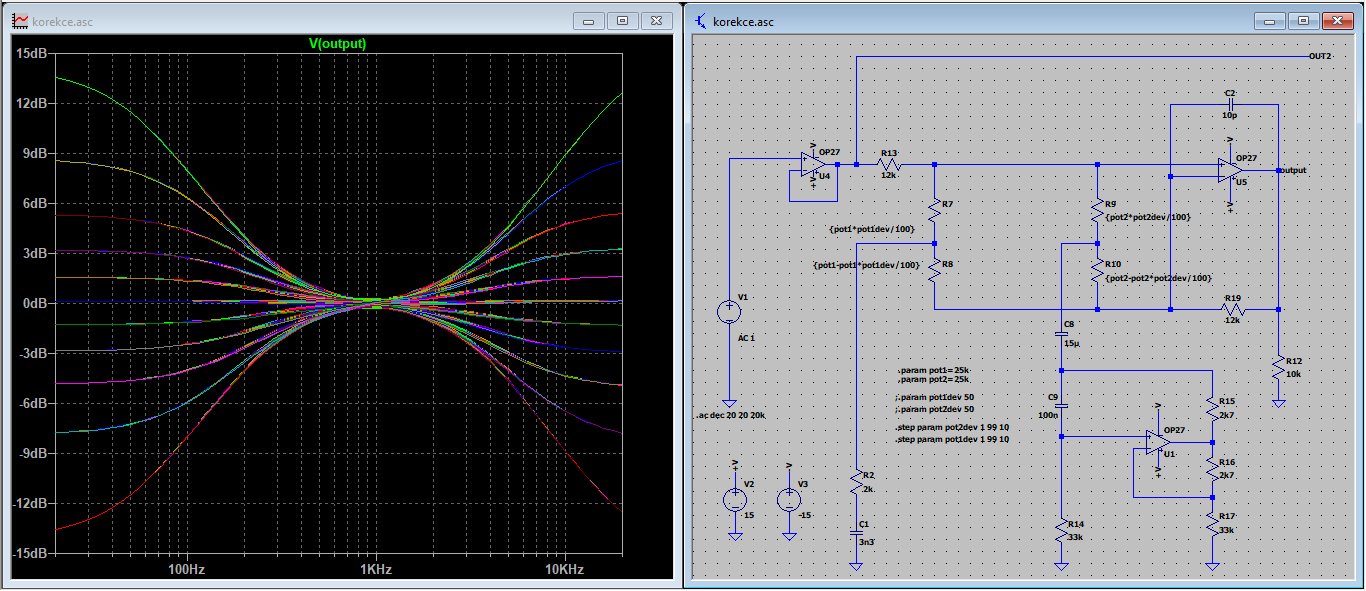1366x591 pixels.
Task: Click the 100Hz frequency axis label
Action: click(186, 569)
